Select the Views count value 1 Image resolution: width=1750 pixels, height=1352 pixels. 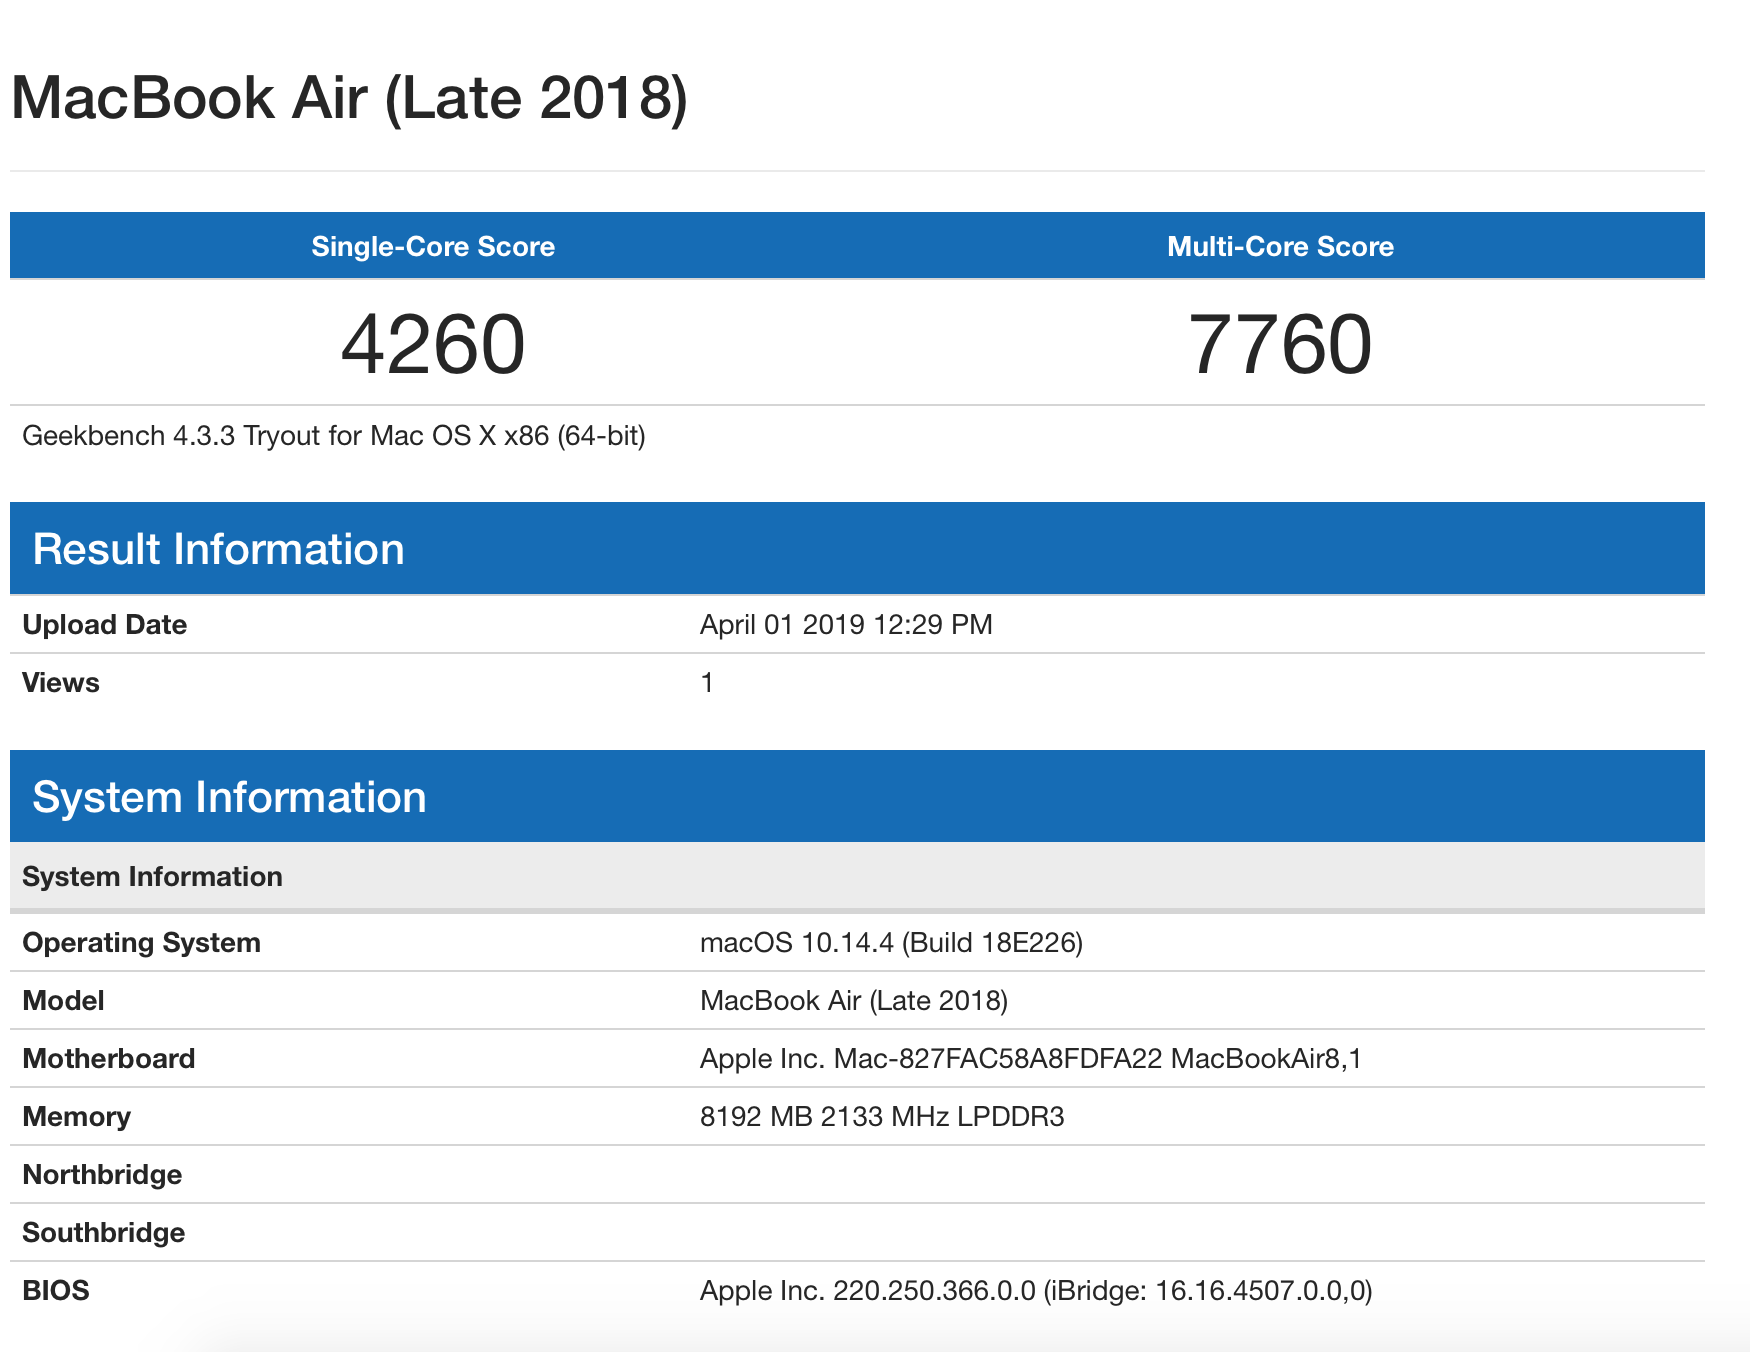click(x=707, y=683)
